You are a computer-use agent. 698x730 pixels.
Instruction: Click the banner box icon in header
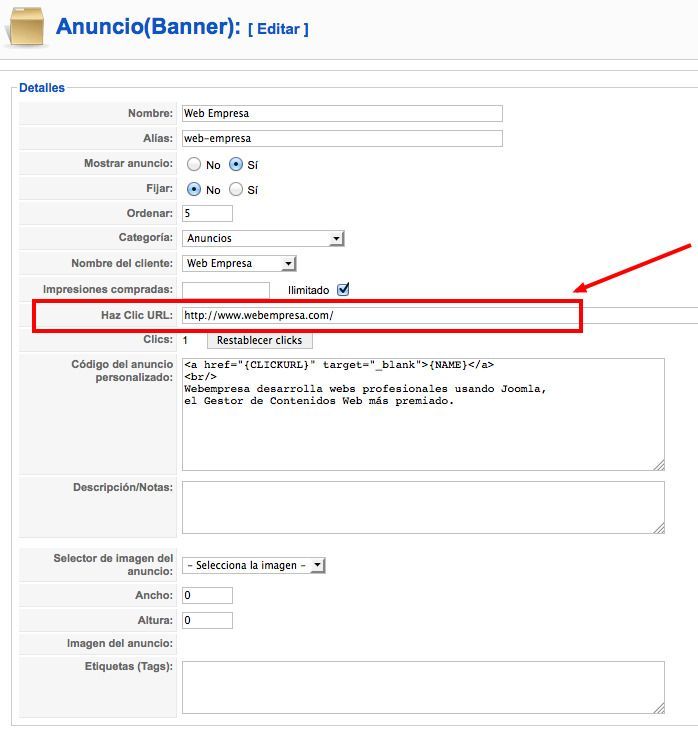pos(25,27)
